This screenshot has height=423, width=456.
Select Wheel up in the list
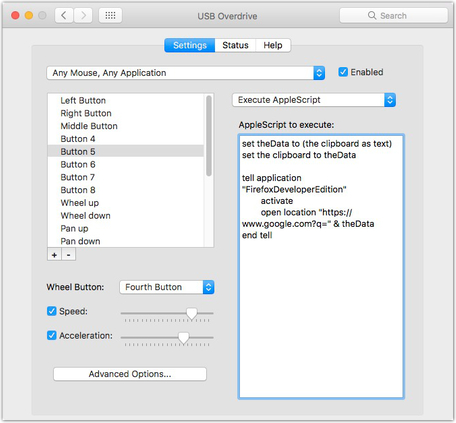(126, 203)
